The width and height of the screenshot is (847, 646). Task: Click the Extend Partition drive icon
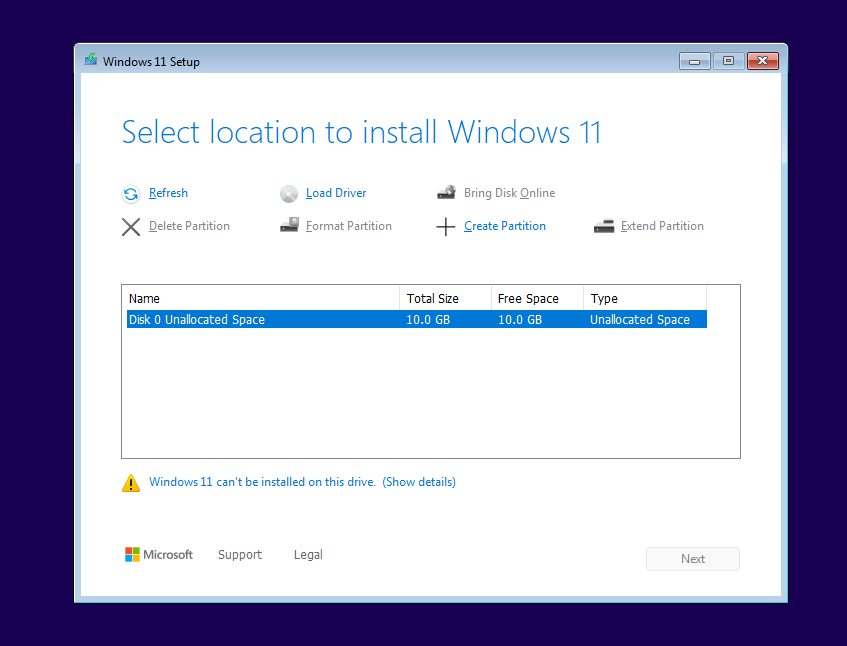pos(603,226)
